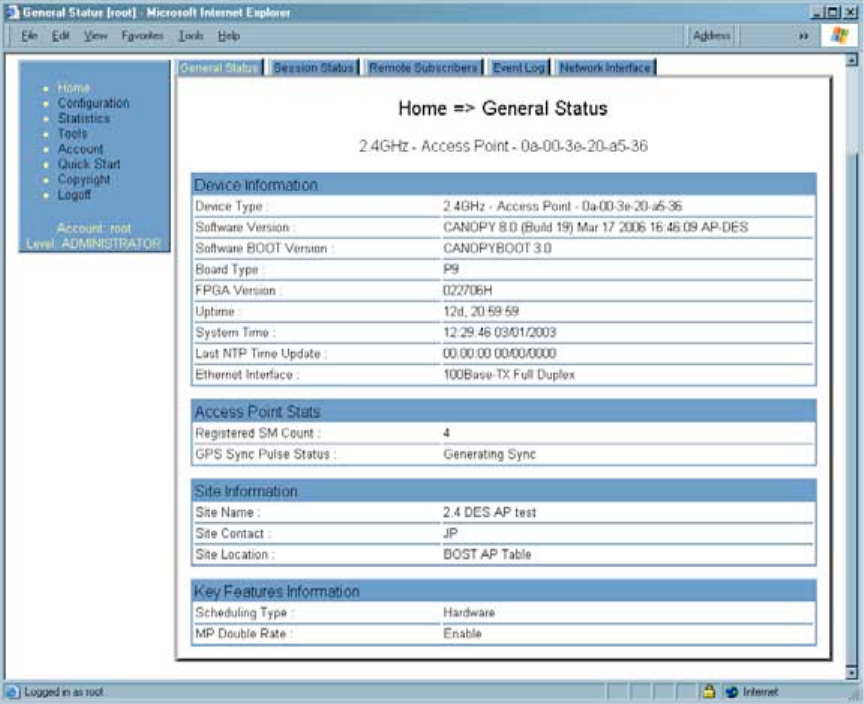Click the MP Double Rate value Enable
The height and width of the screenshot is (704, 864).
[x=462, y=633]
